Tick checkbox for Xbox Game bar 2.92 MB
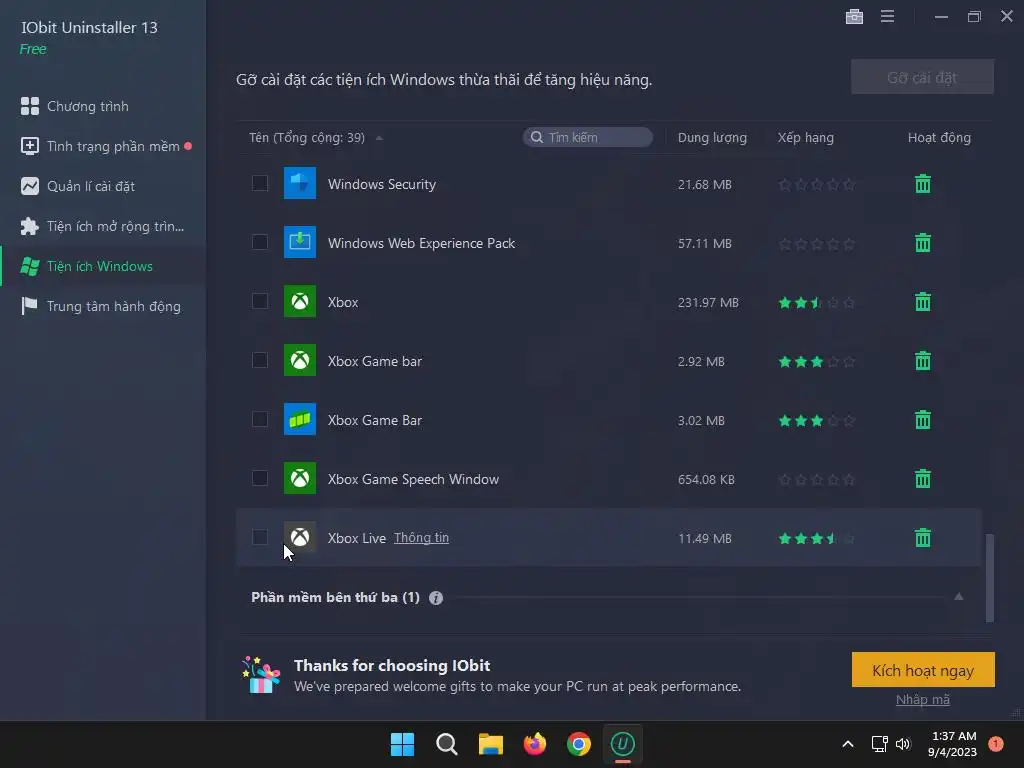 pos(260,360)
